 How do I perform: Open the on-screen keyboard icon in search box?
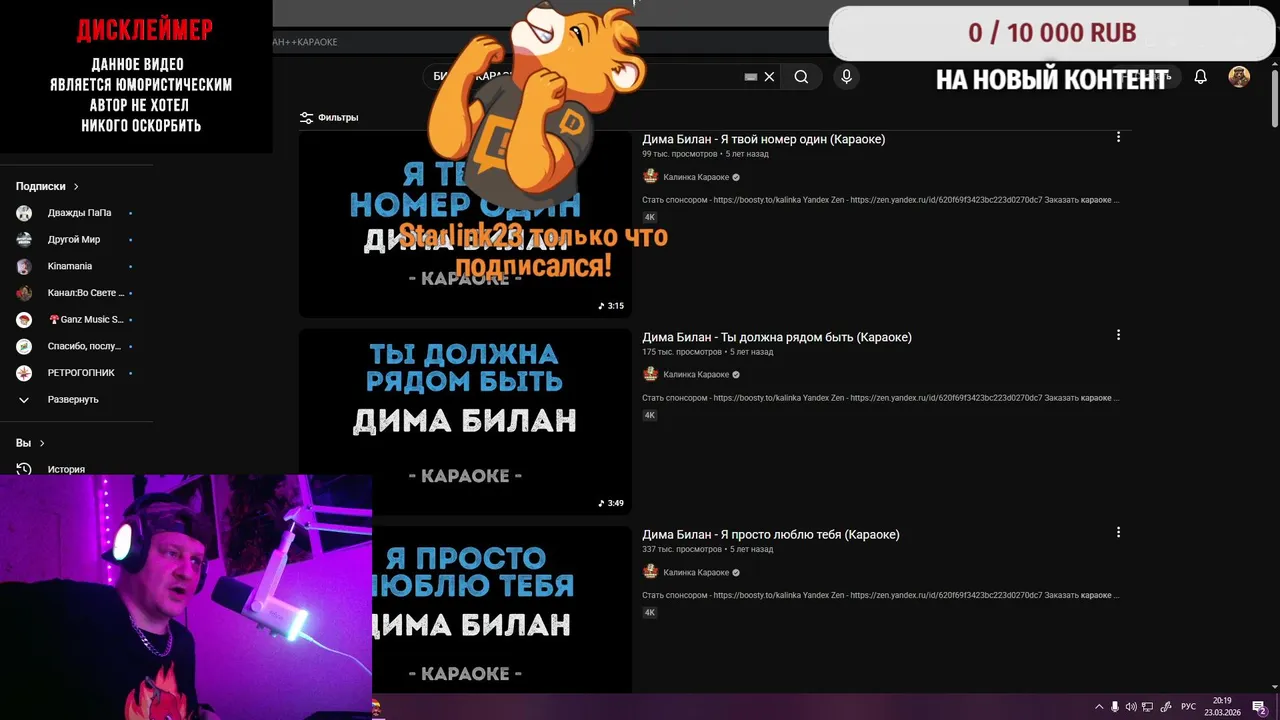click(x=751, y=77)
